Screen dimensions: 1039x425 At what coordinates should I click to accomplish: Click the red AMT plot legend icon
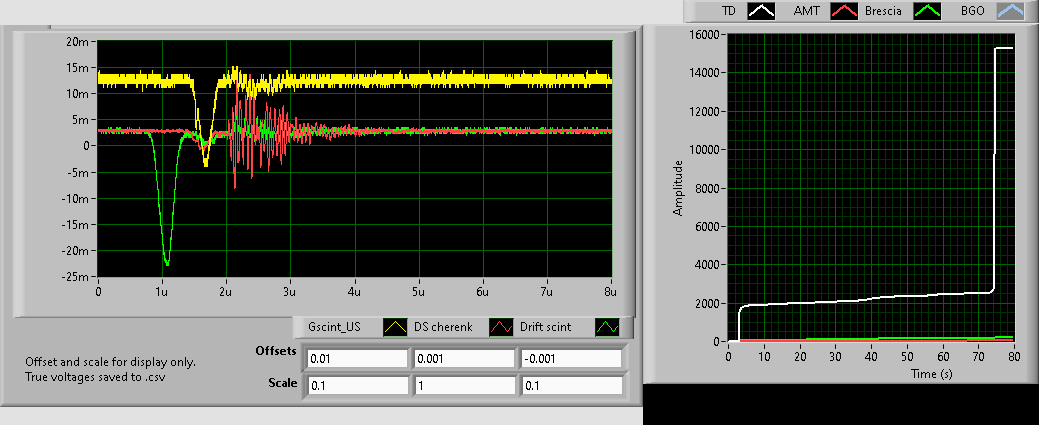[846, 11]
